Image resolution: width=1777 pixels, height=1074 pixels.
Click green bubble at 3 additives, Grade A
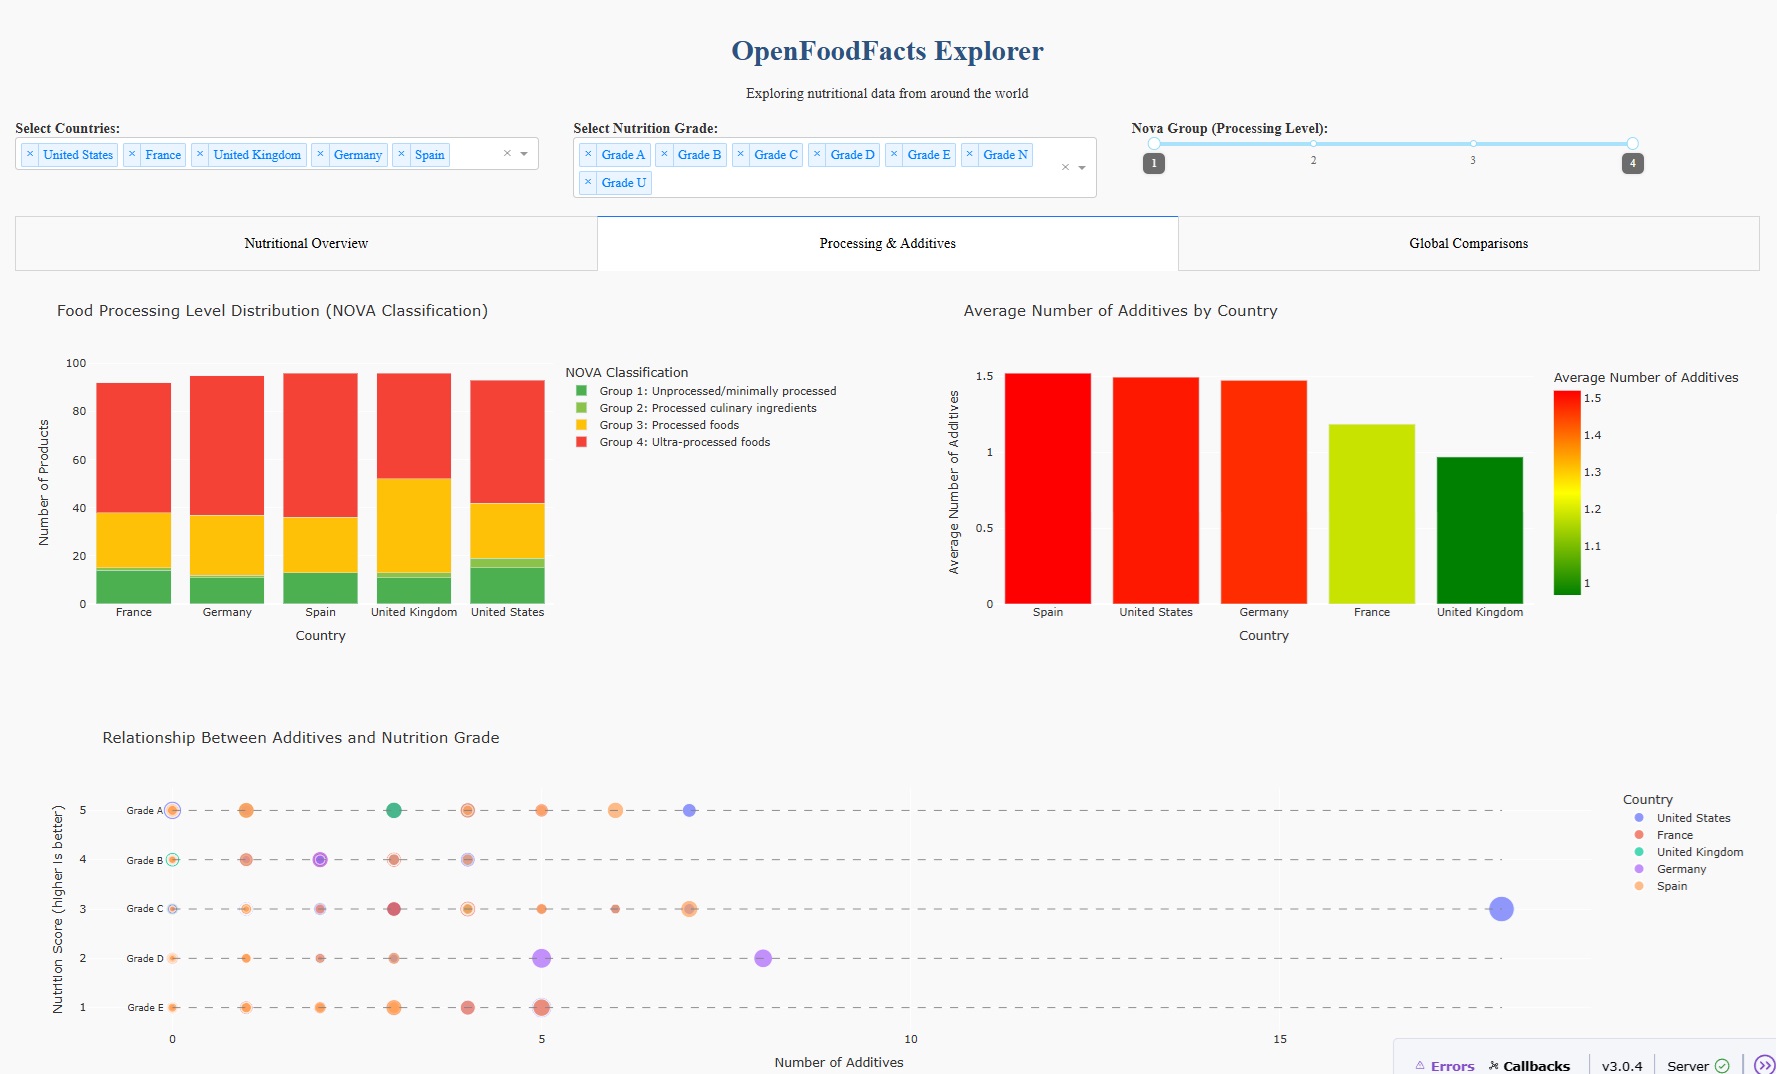[394, 810]
